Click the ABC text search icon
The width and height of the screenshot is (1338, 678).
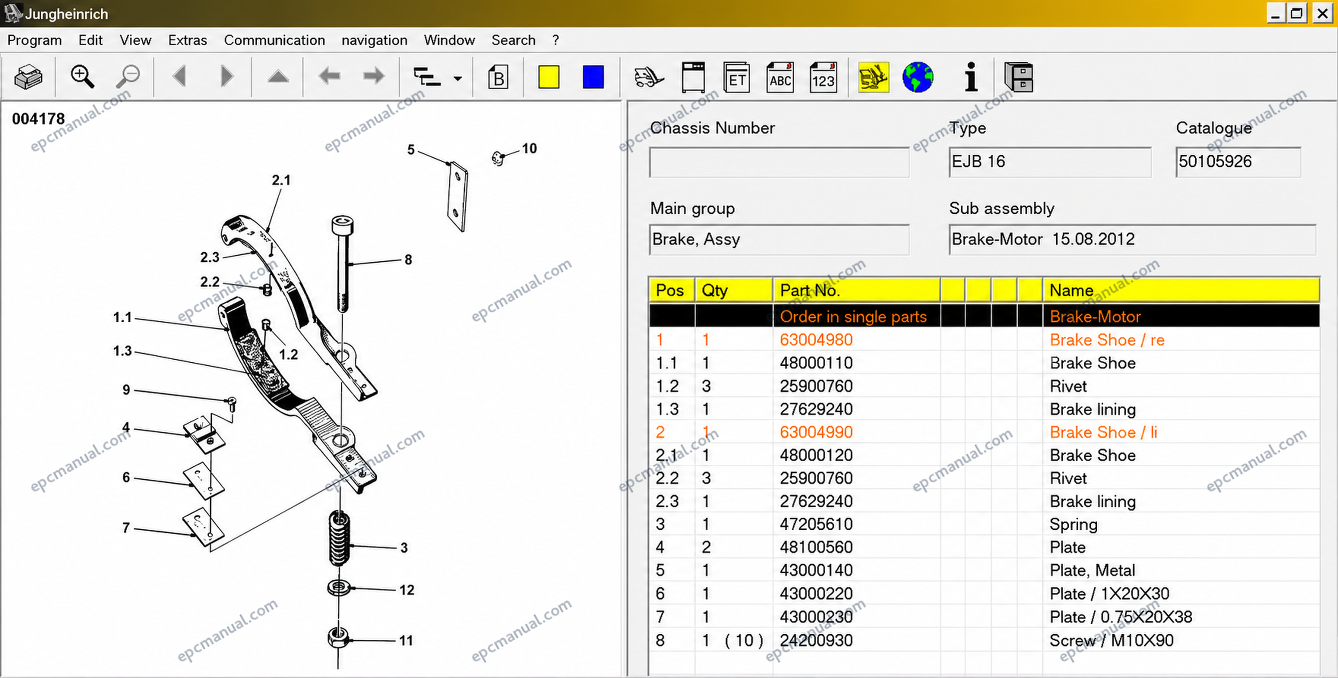coord(780,77)
